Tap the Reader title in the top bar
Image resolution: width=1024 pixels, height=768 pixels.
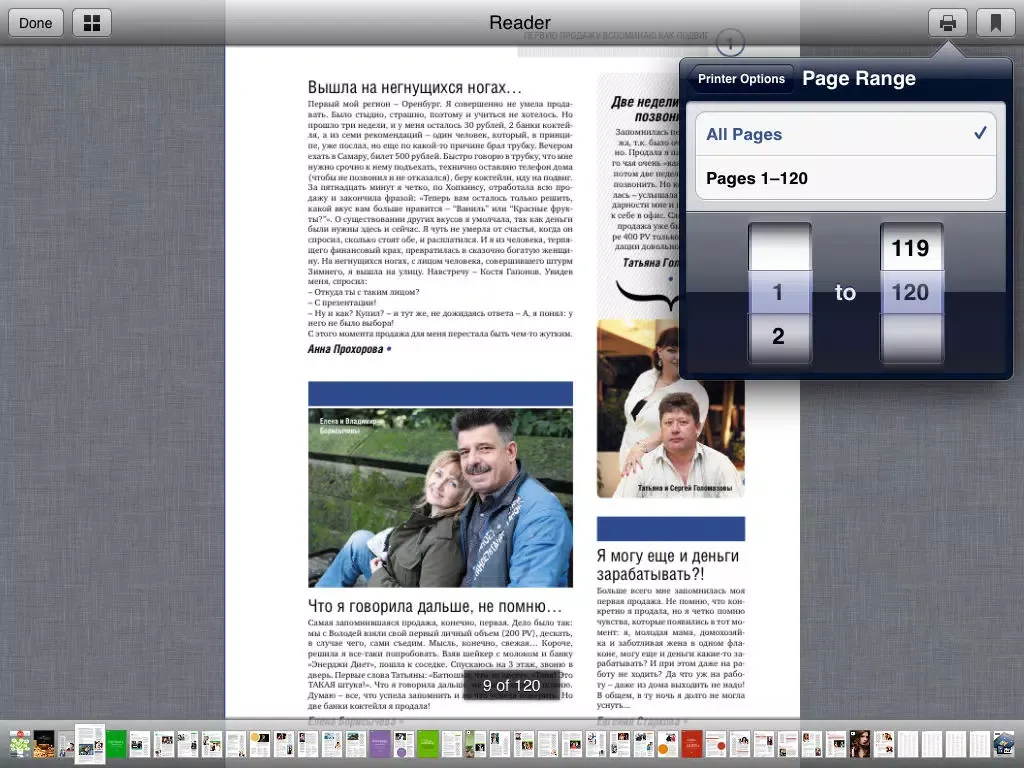(519, 23)
